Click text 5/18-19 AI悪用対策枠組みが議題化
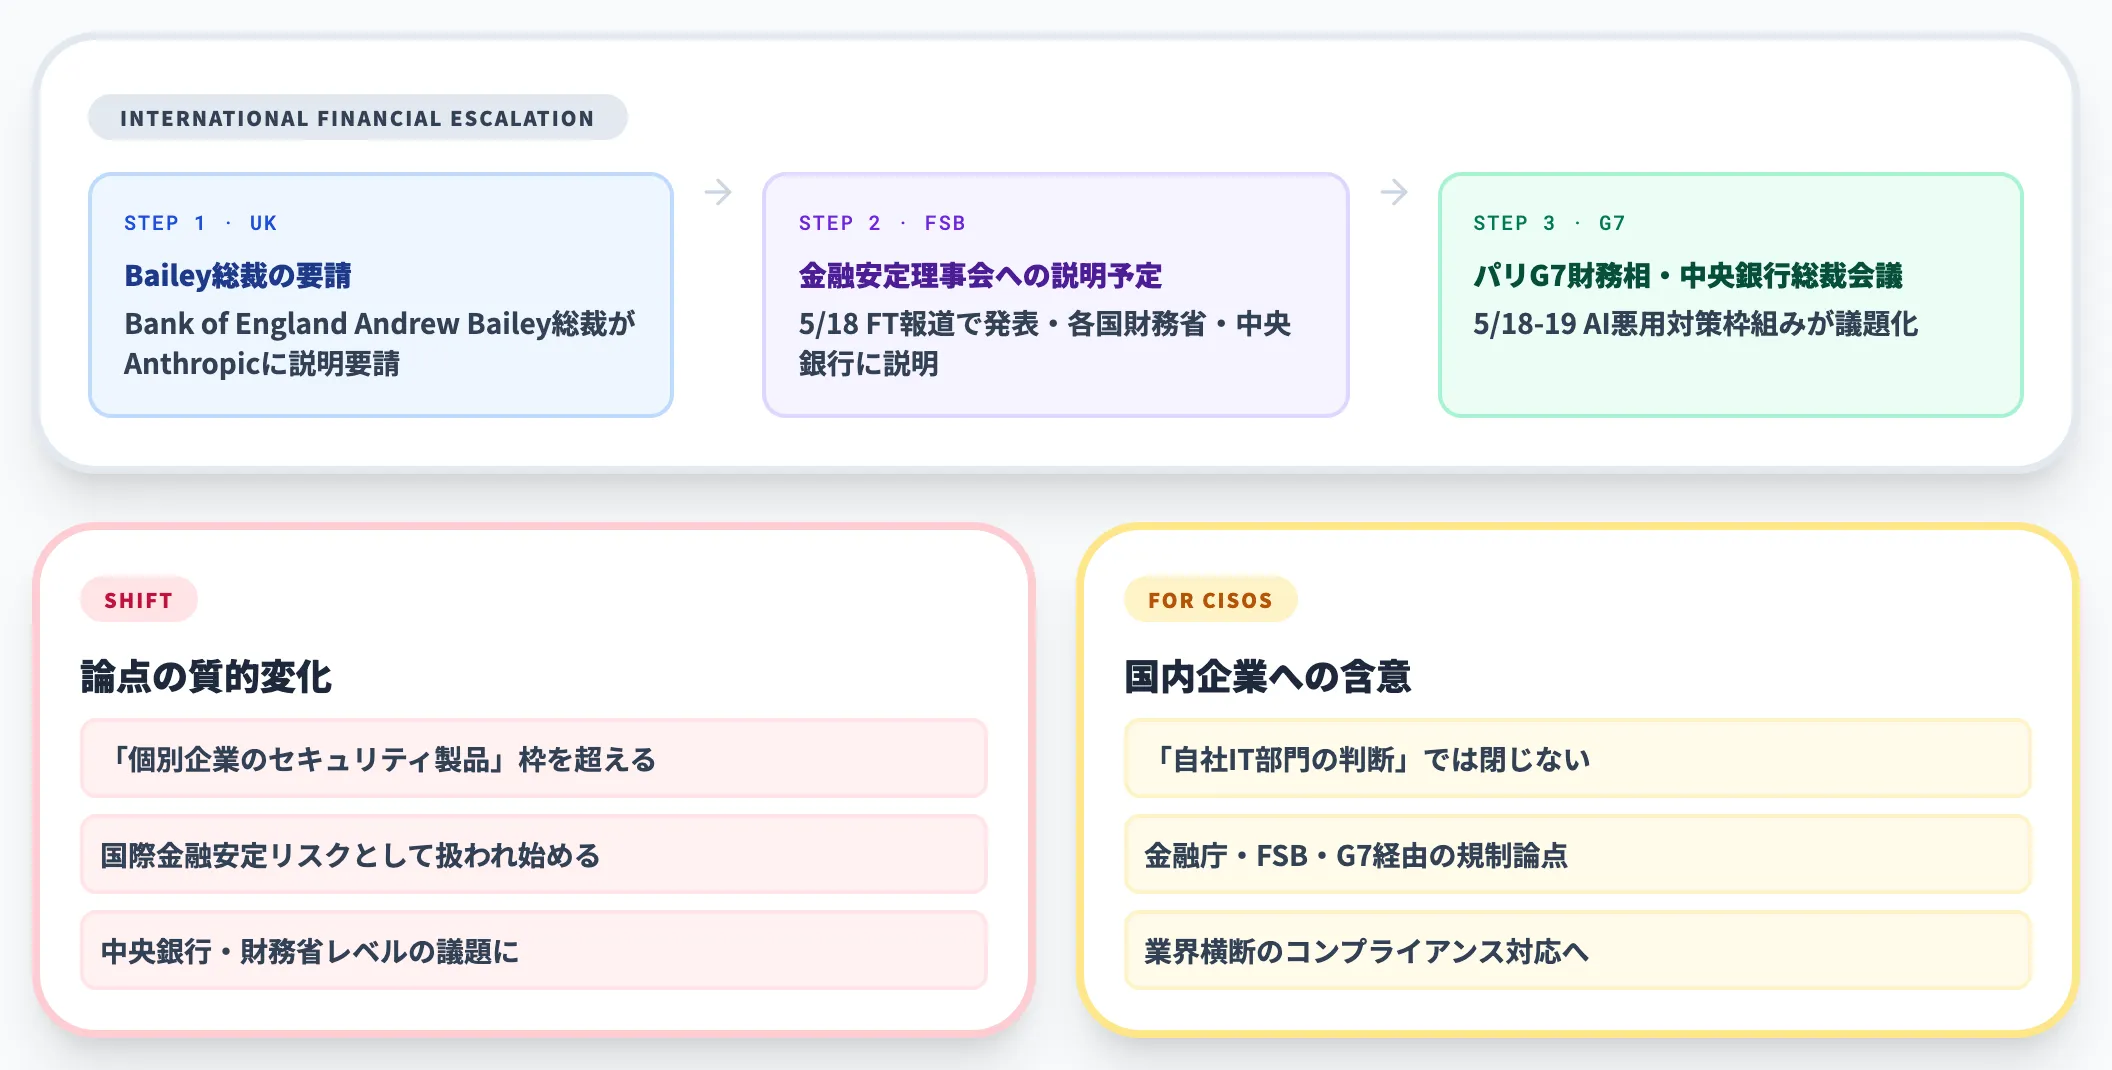 1696,324
